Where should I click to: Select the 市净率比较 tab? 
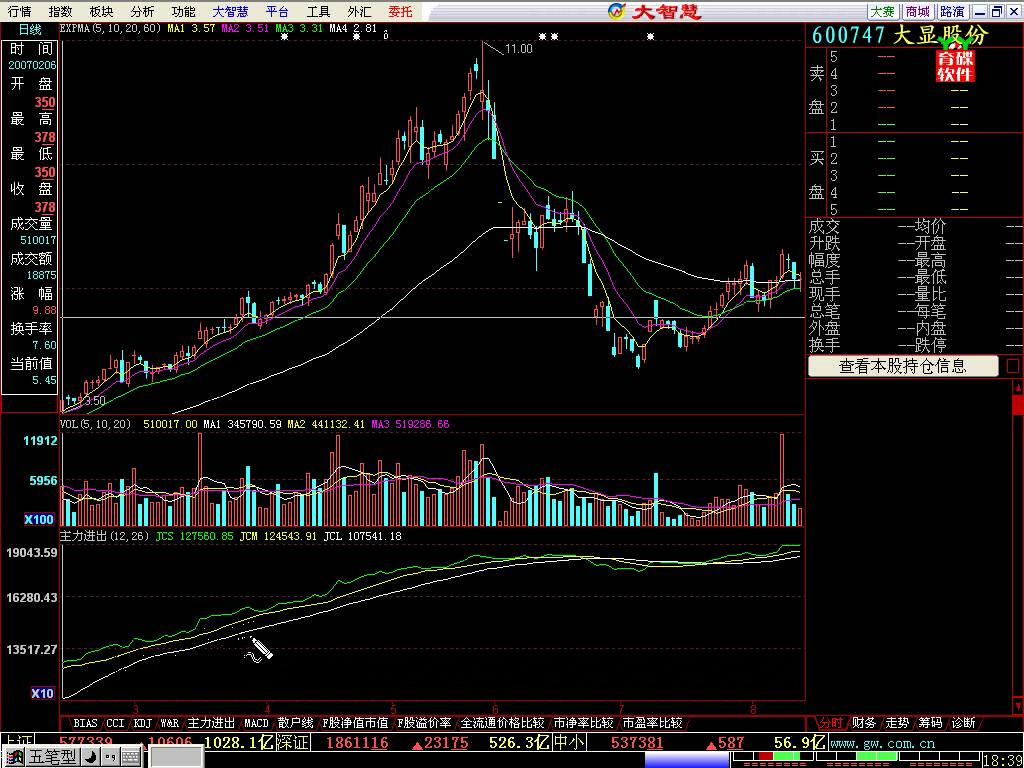pos(584,723)
